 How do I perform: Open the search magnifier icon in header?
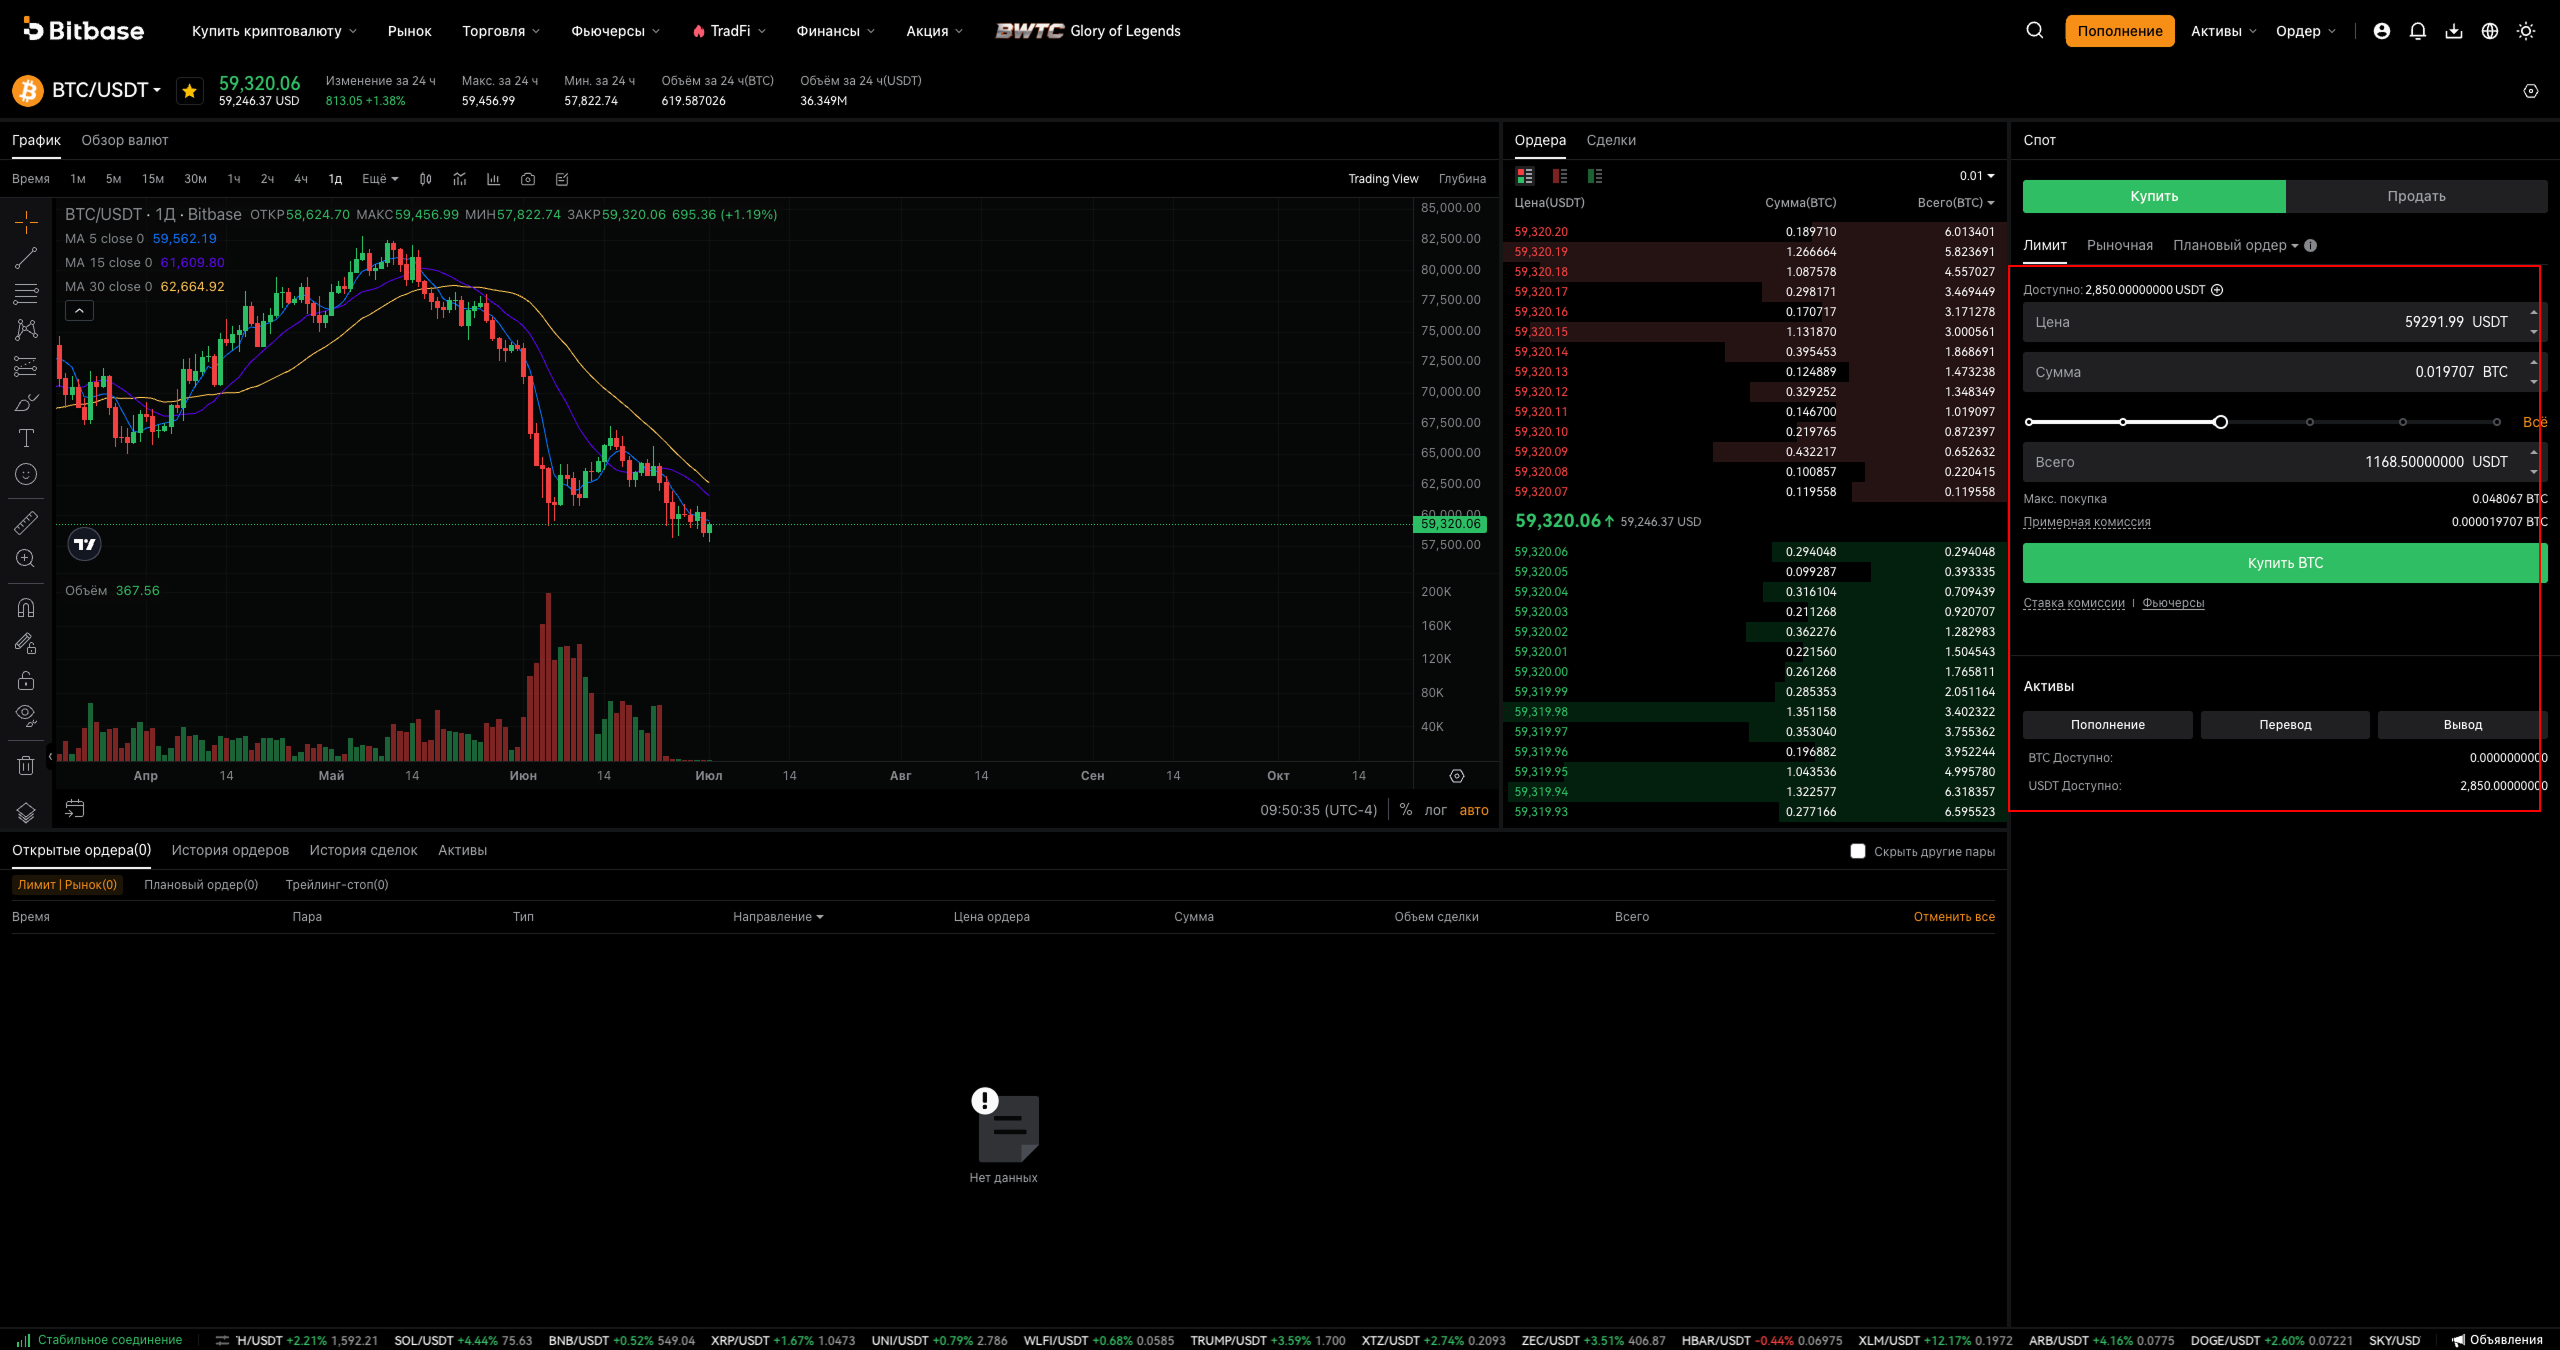pos(2034,30)
